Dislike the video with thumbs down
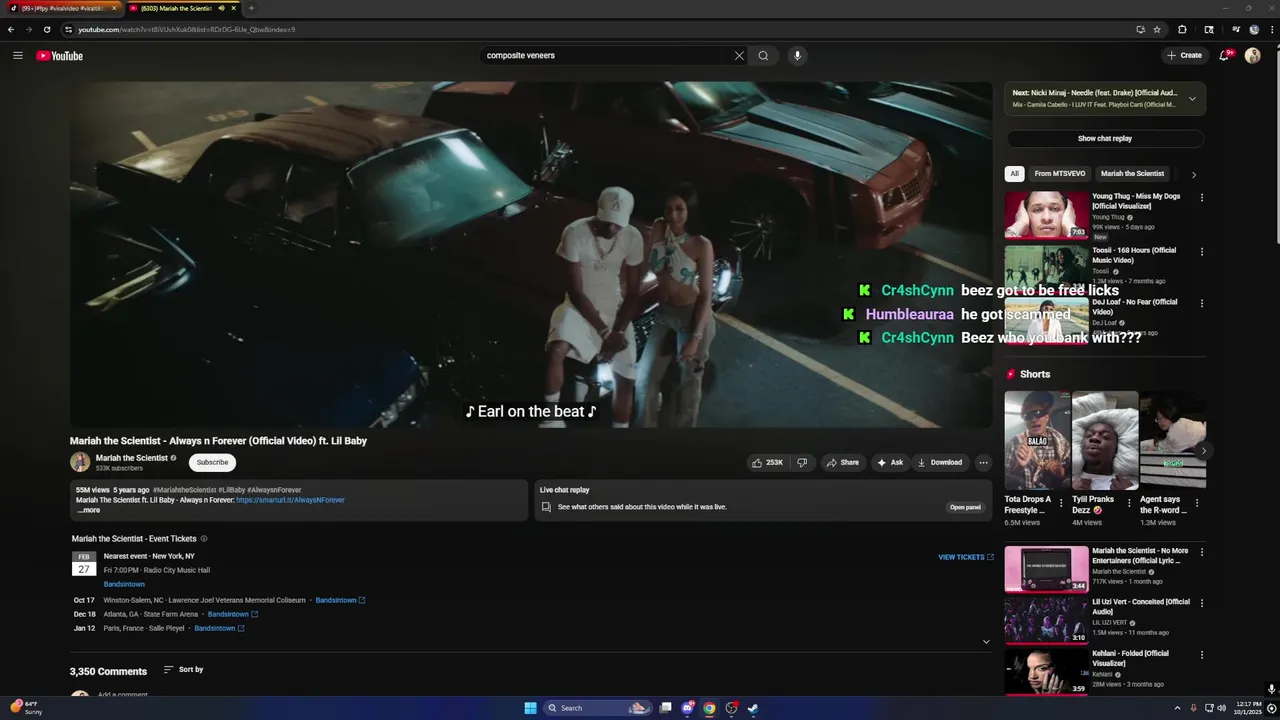 click(801, 462)
